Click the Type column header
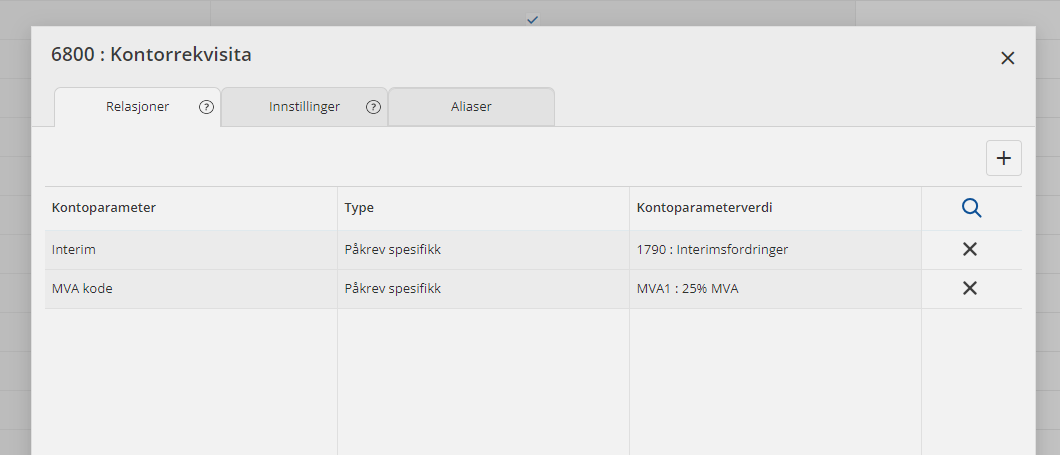Image resolution: width=1060 pixels, height=455 pixels. tap(359, 208)
